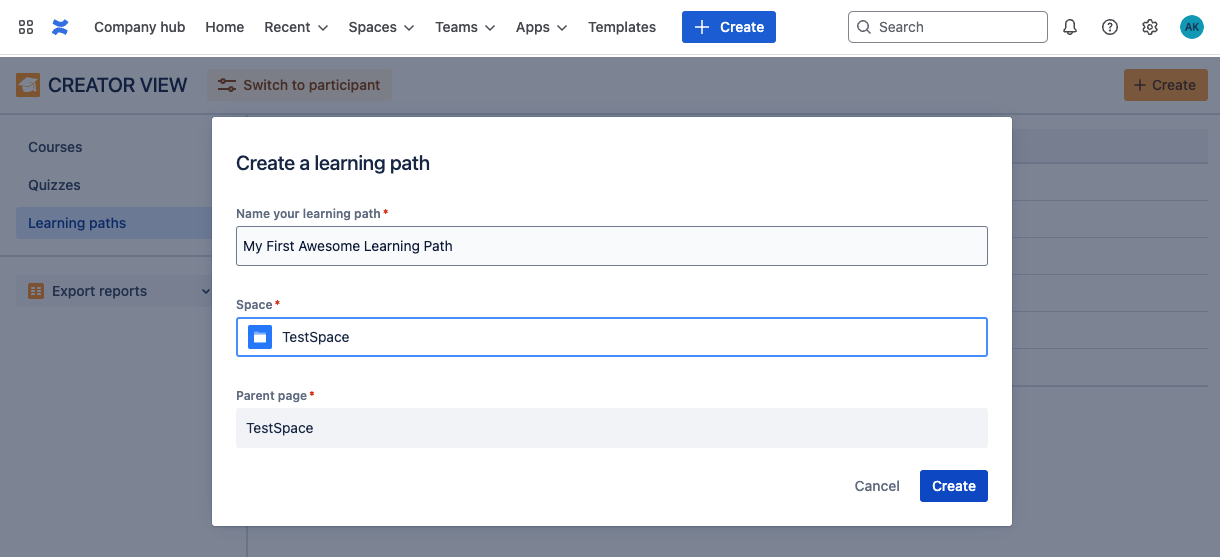The width and height of the screenshot is (1220, 557).
Task: Focus the learning path name field
Action: pos(612,246)
